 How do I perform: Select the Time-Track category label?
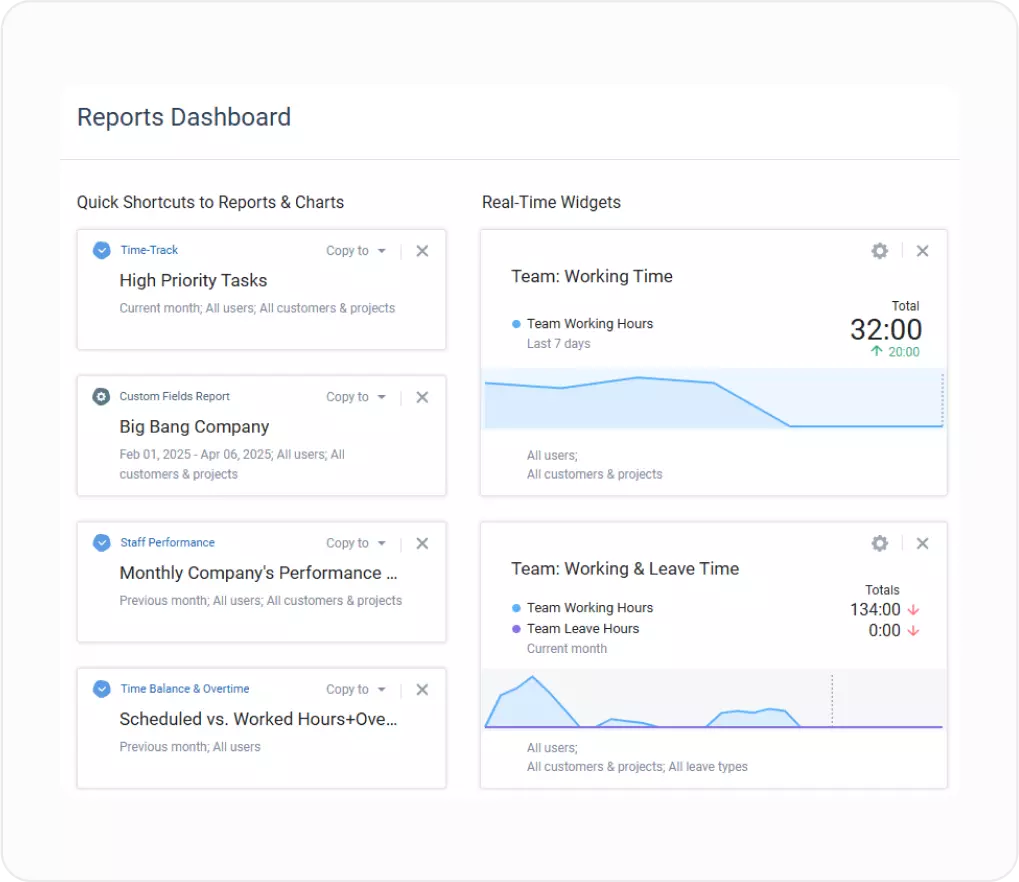147,250
